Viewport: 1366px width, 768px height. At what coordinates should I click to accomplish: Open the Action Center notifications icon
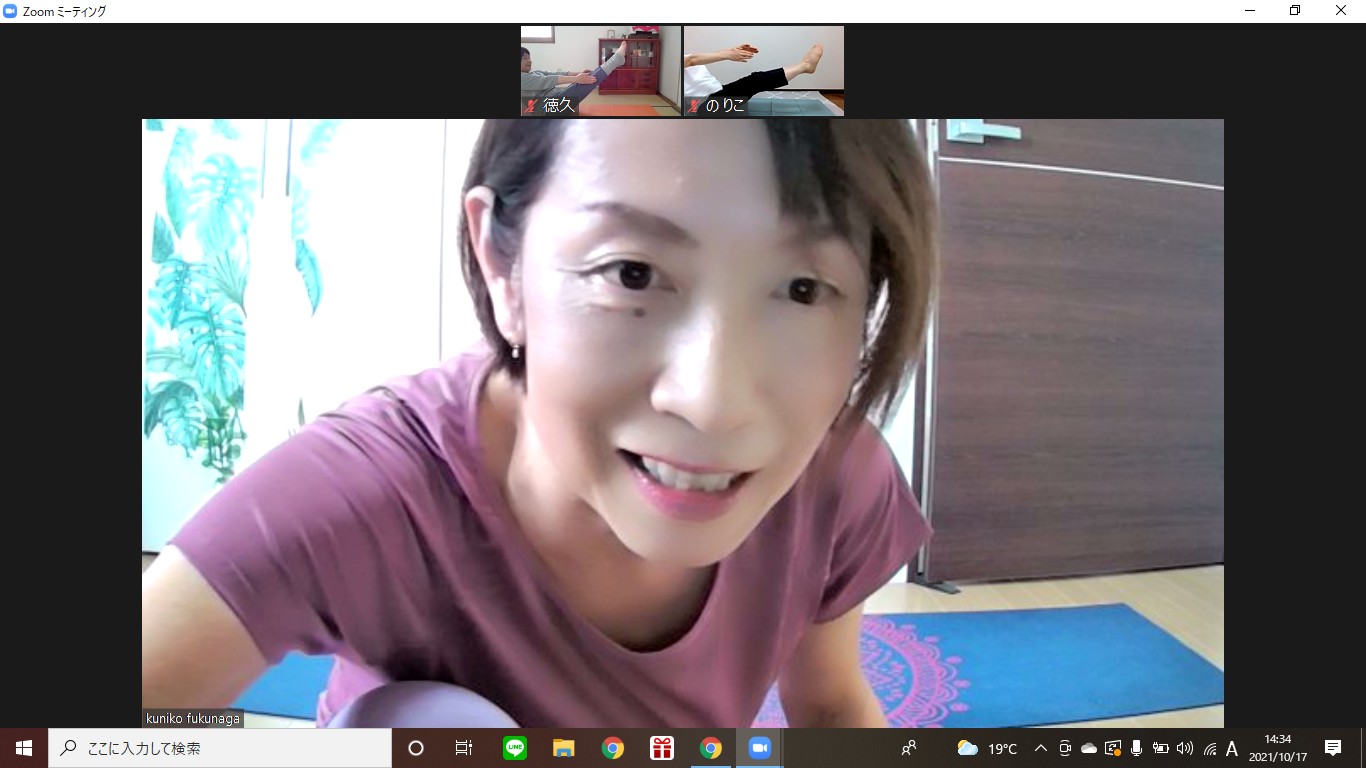click(x=1333, y=748)
